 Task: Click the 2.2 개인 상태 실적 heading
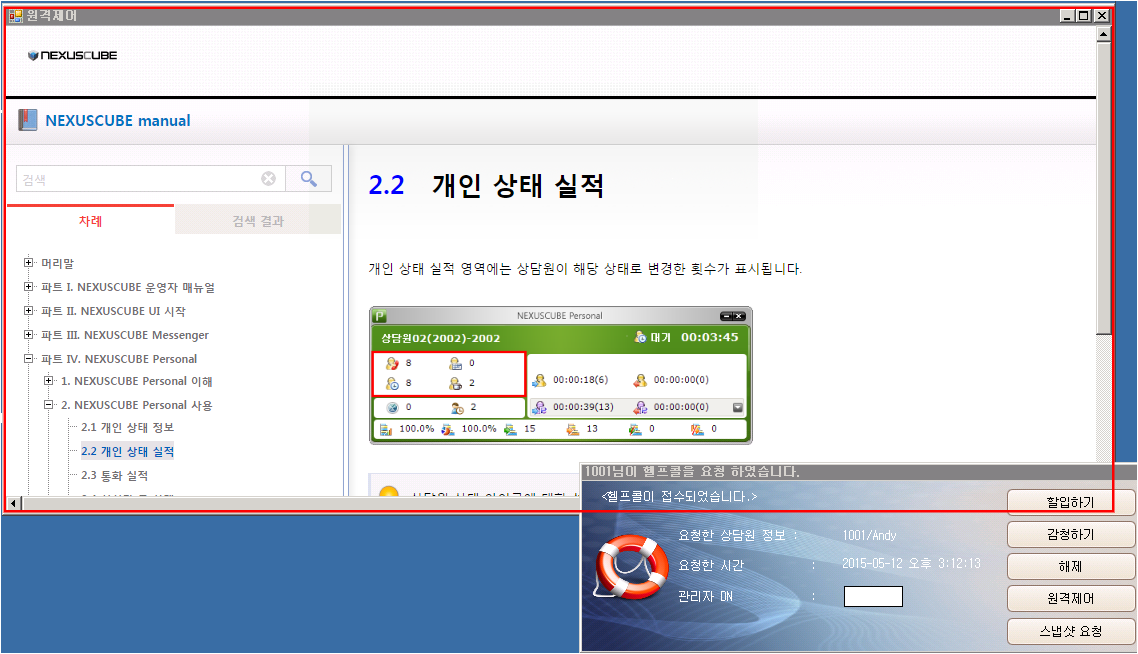tap(486, 185)
